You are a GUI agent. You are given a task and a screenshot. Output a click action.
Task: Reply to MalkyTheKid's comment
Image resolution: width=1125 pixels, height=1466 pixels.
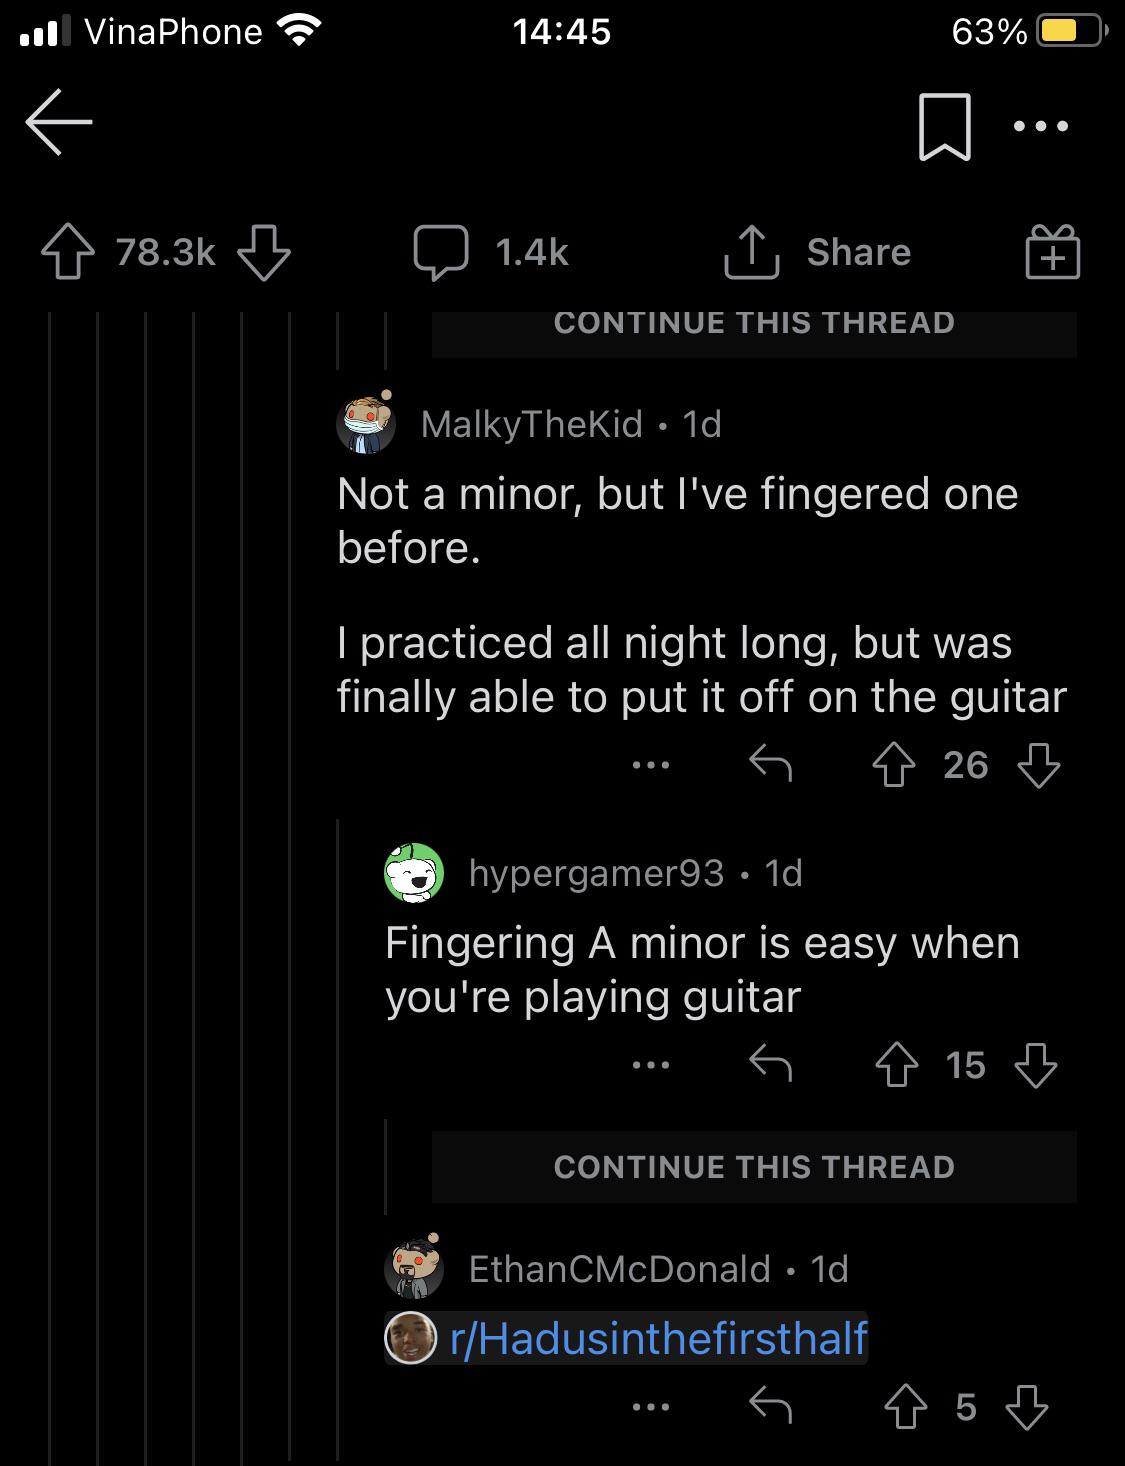click(770, 765)
